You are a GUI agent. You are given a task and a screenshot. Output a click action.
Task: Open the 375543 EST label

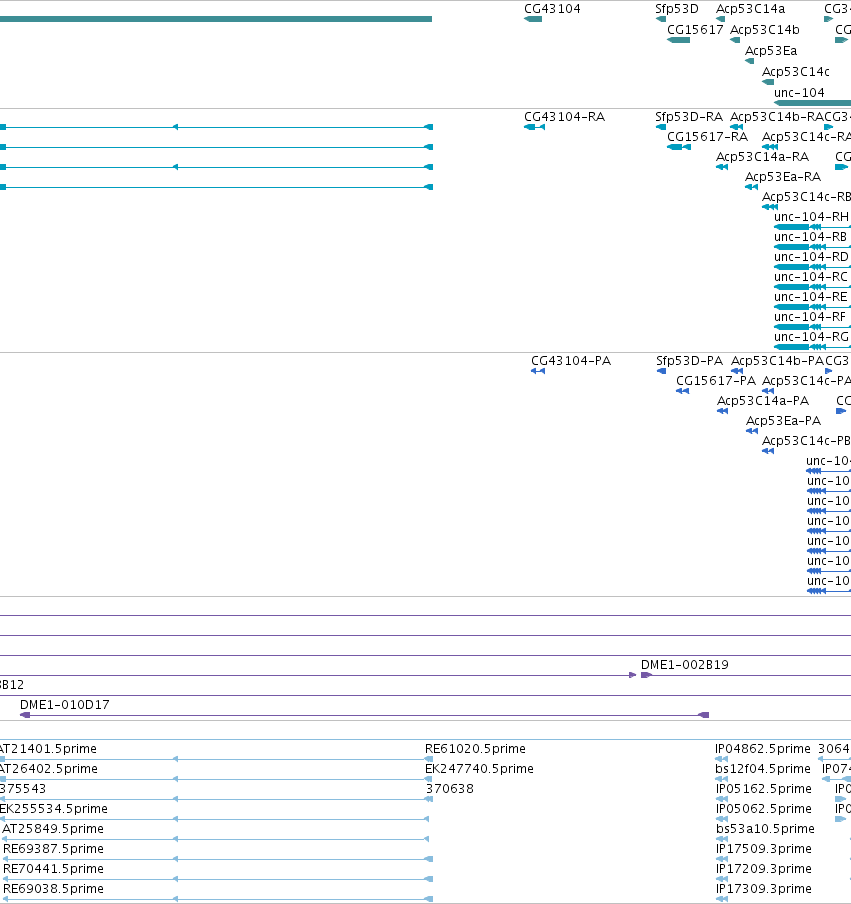point(23,788)
